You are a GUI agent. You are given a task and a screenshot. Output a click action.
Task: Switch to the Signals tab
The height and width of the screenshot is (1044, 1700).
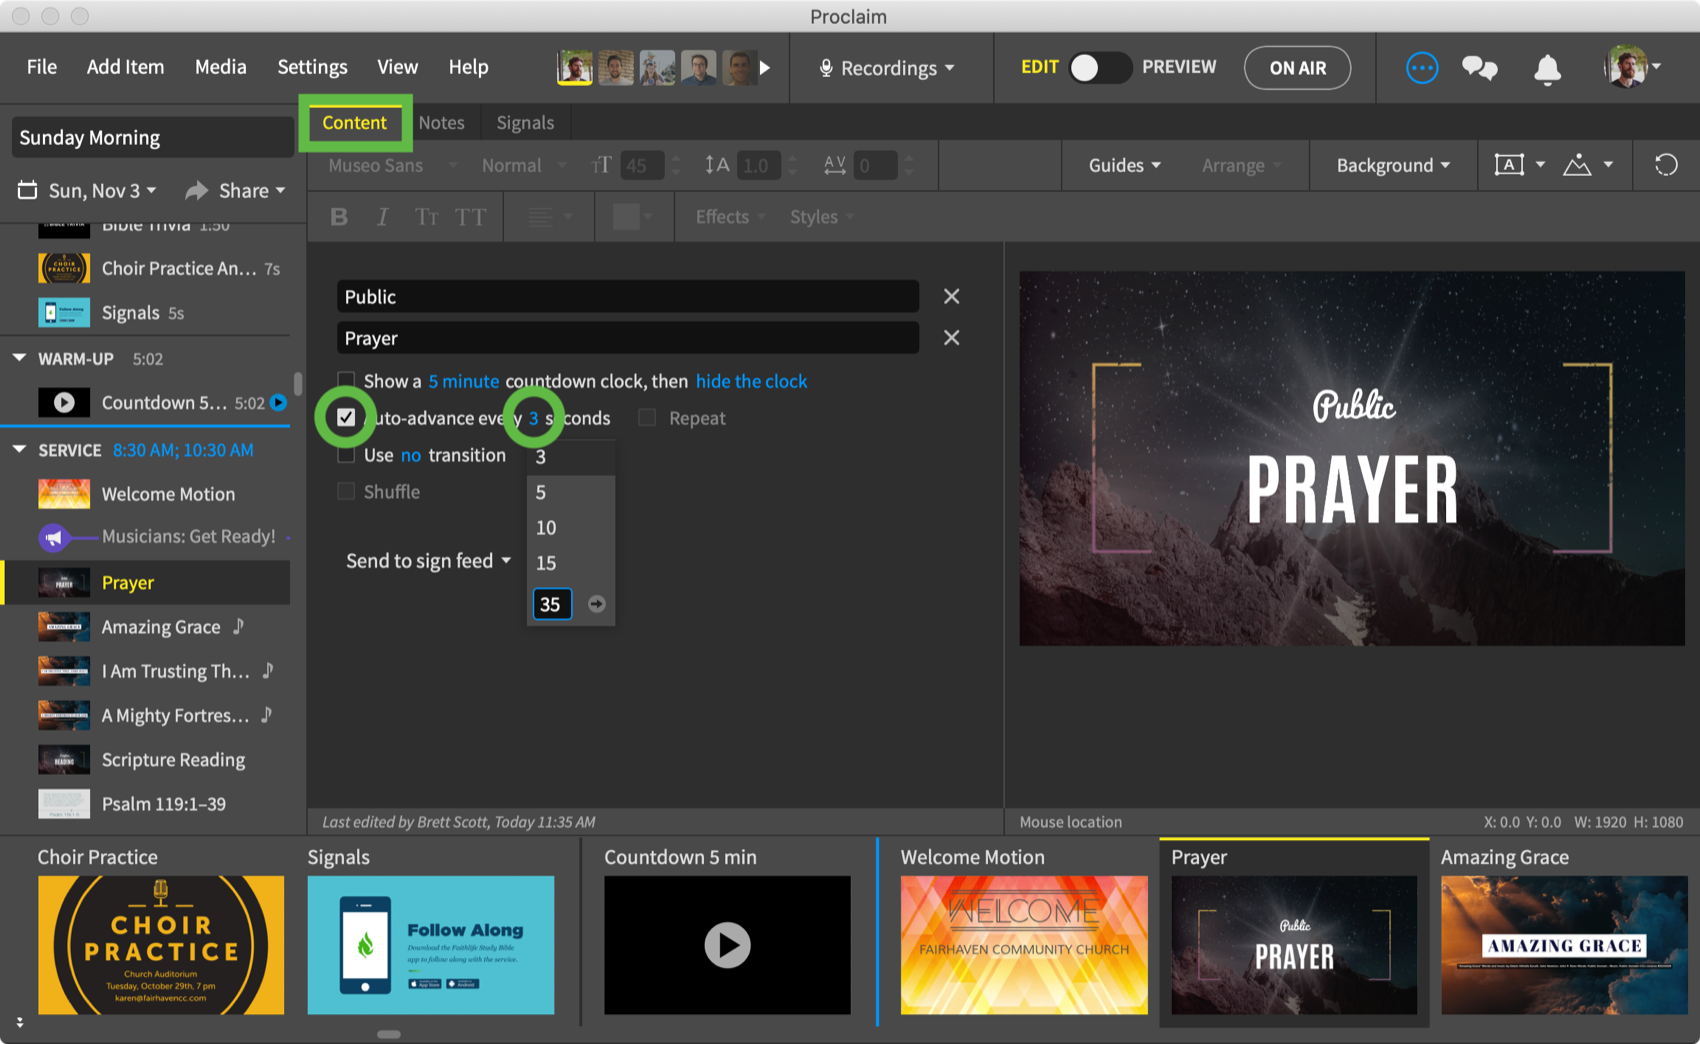pyautogui.click(x=525, y=122)
